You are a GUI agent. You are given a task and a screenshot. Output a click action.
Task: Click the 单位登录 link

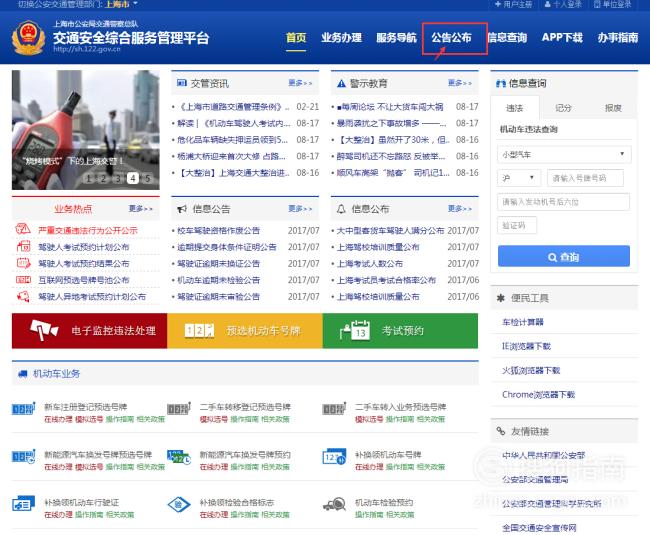pyautogui.click(x=613, y=4)
